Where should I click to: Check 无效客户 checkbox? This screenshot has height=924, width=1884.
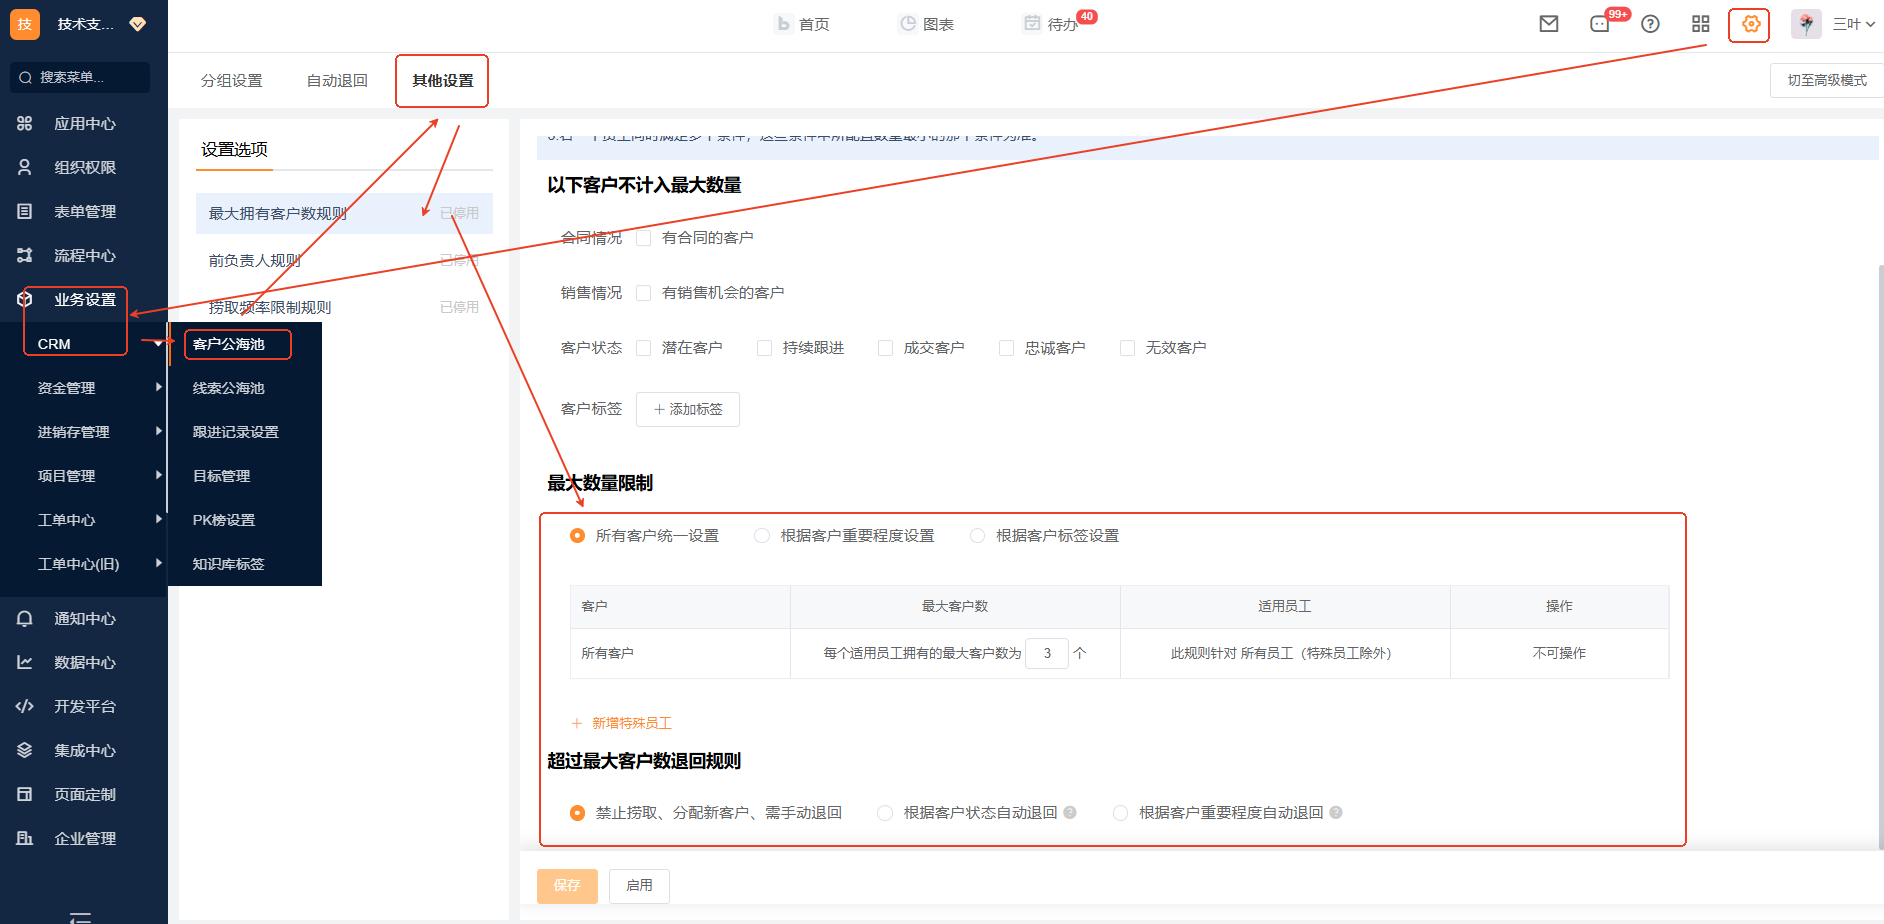[x=1128, y=347]
